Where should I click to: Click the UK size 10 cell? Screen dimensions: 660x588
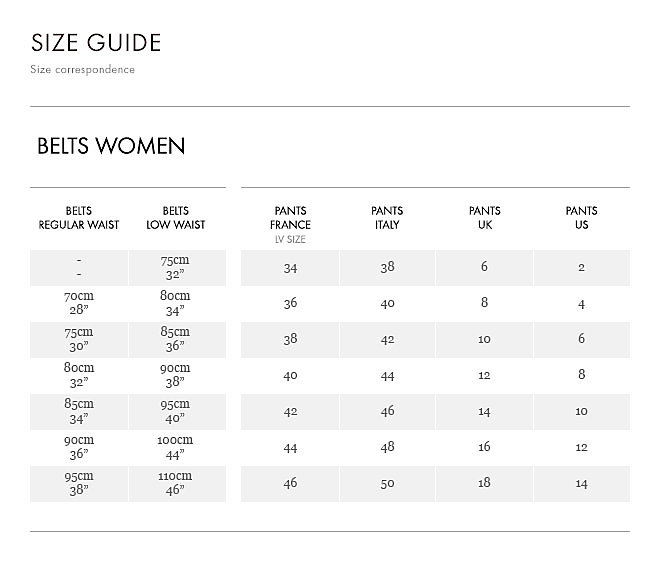(x=484, y=340)
